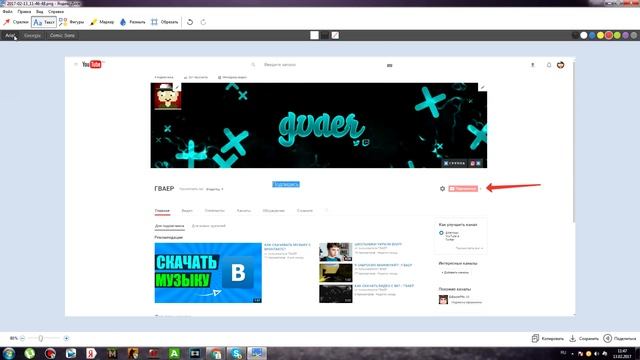
Task: Click the Сохранить save button
Action: pos(584,338)
